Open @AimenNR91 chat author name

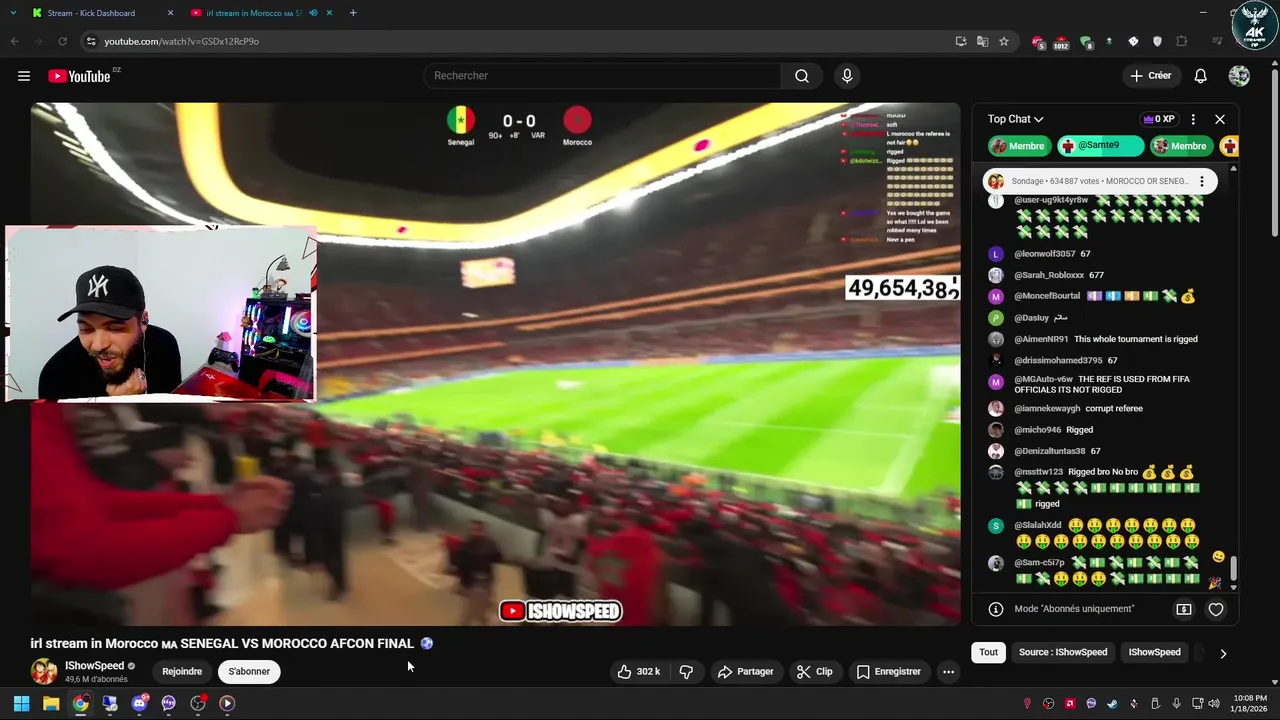[1041, 339]
